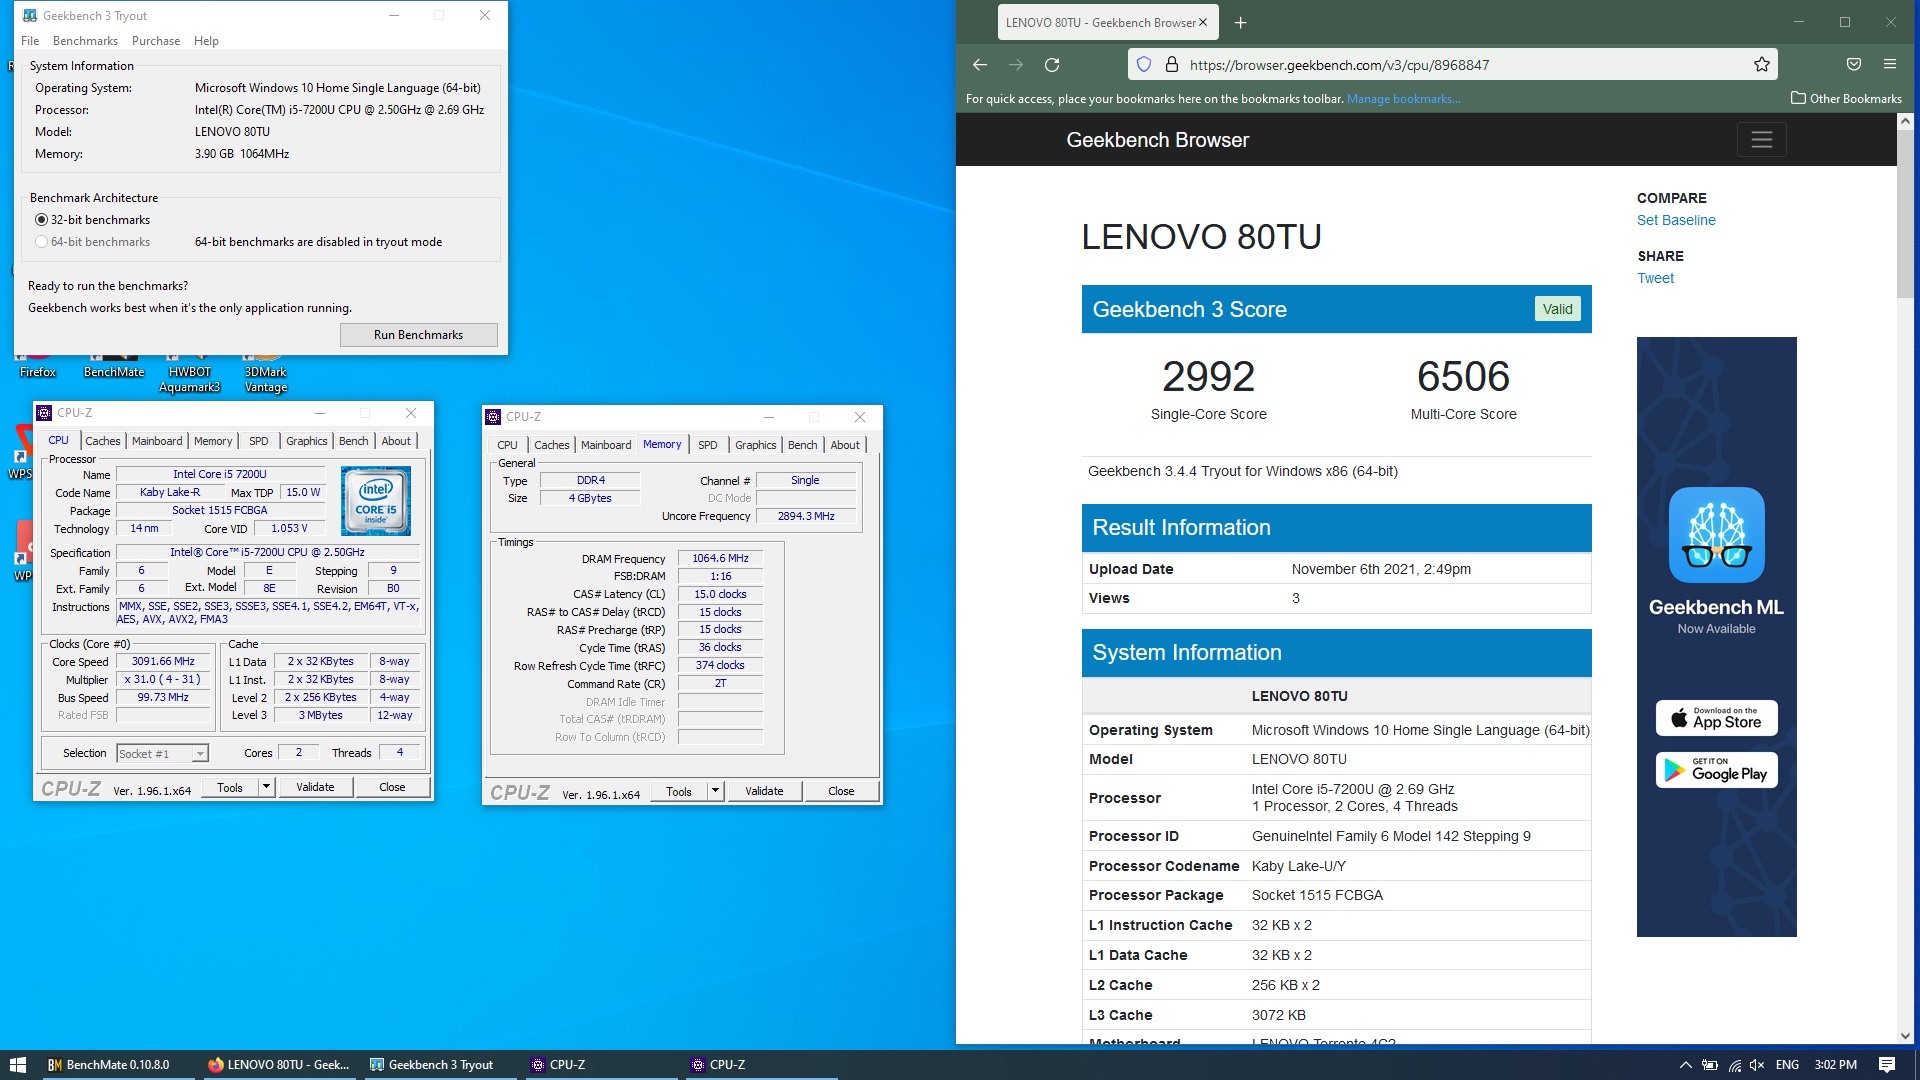This screenshot has width=1920, height=1080.
Task: Open the Action Center notifications icon
Action: point(1887,1065)
